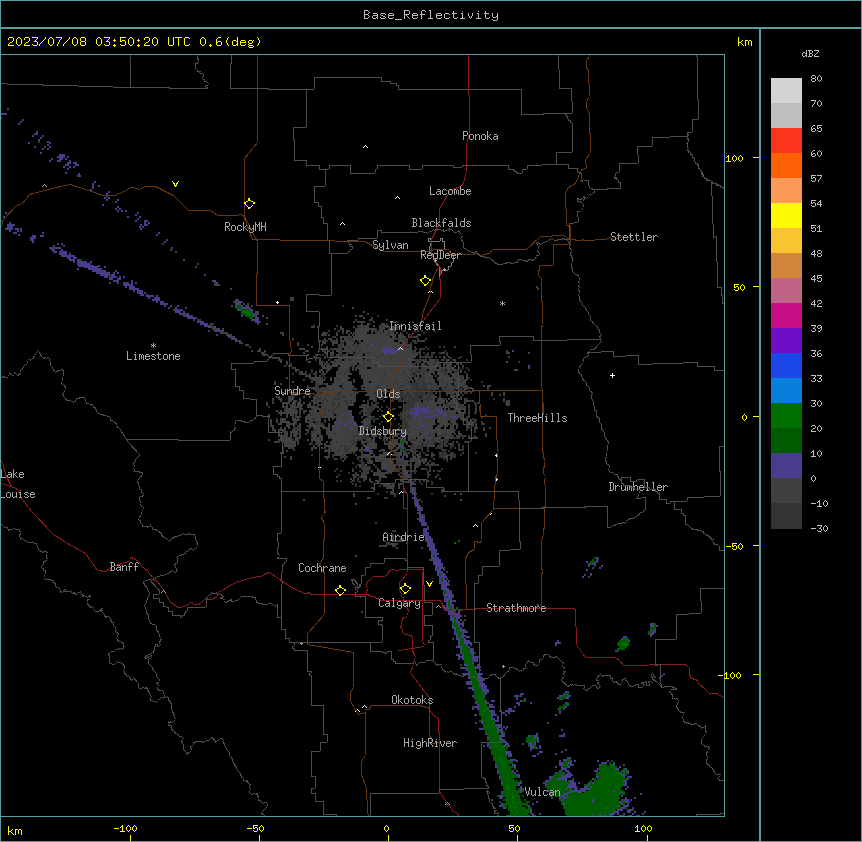Click the white plus marker west of Drumheller
862x842 pixels.
coord(612,375)
